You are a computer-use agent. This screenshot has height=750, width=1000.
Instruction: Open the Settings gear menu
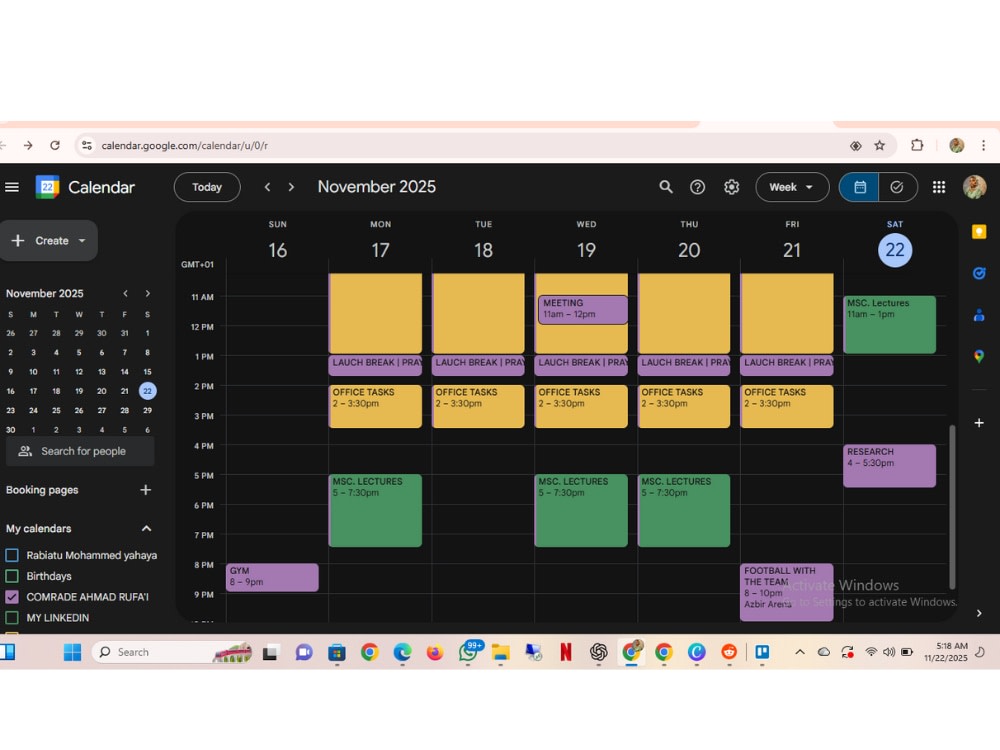click(732, 187)
